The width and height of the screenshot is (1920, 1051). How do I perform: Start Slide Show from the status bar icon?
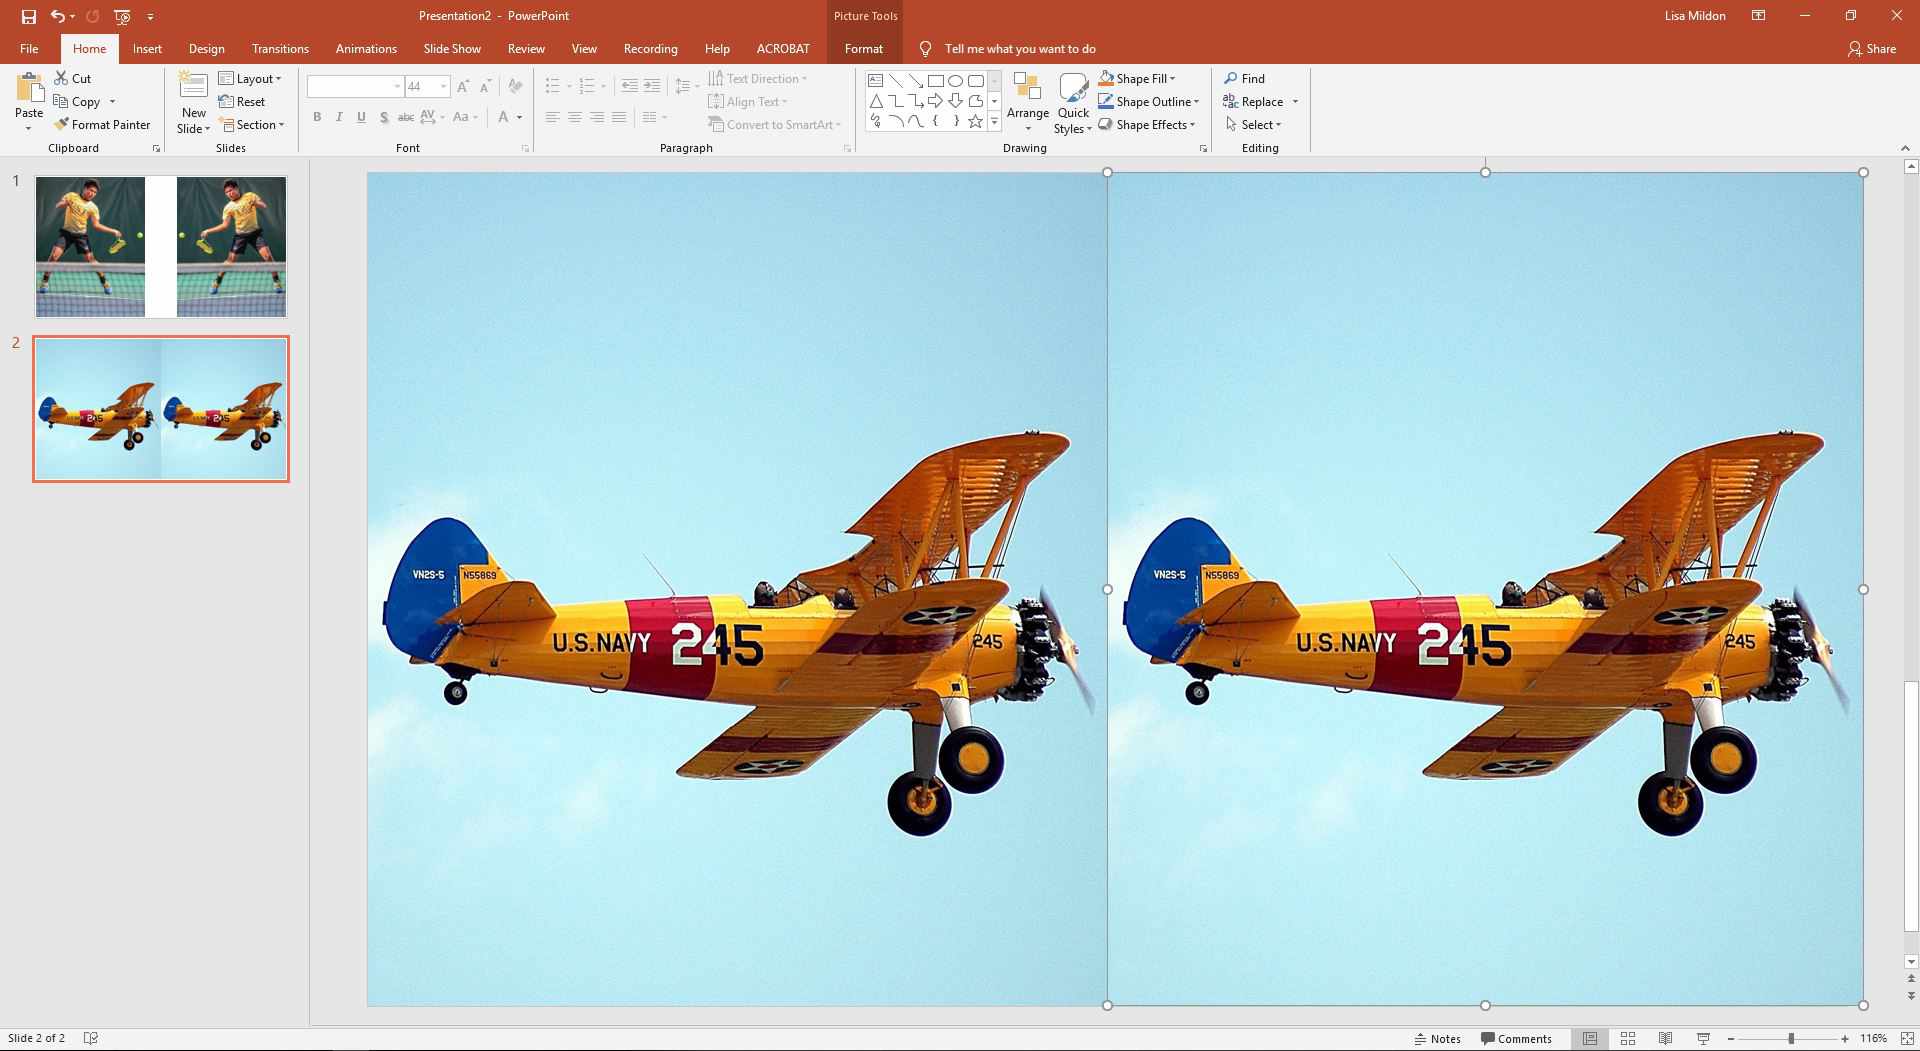point(1703,1039)
